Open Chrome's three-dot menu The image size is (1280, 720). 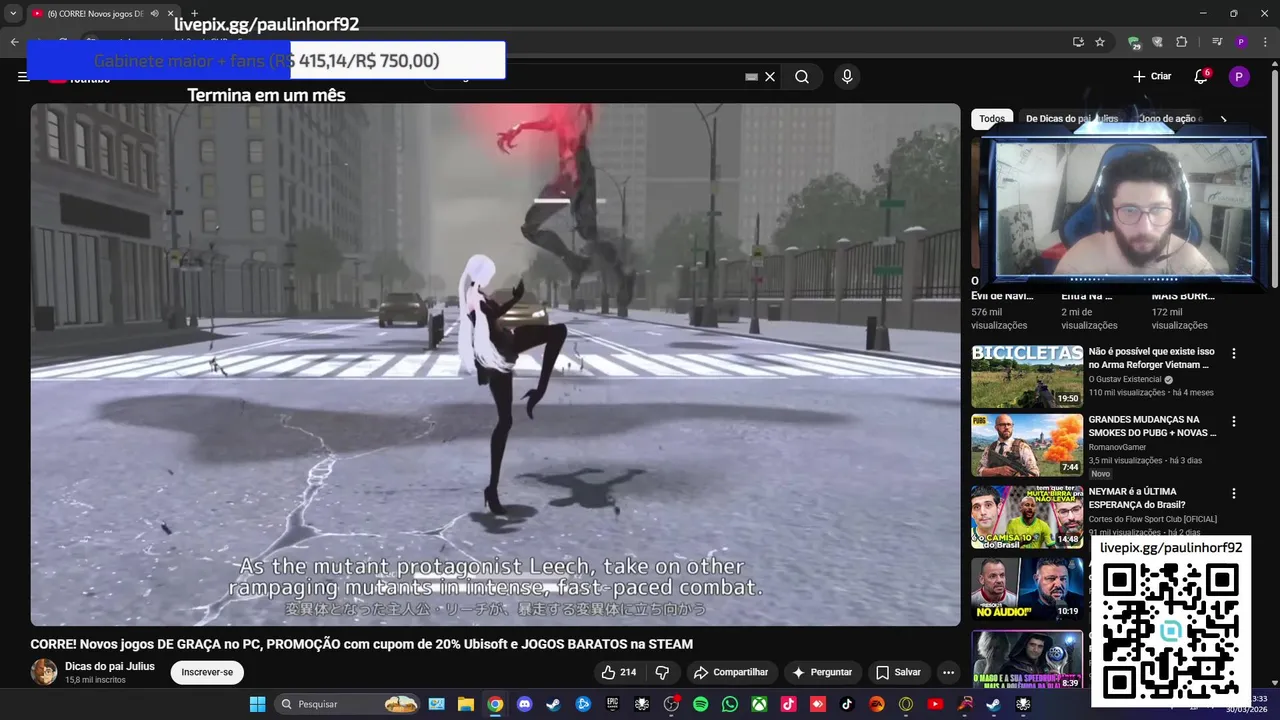point(1266,42)
